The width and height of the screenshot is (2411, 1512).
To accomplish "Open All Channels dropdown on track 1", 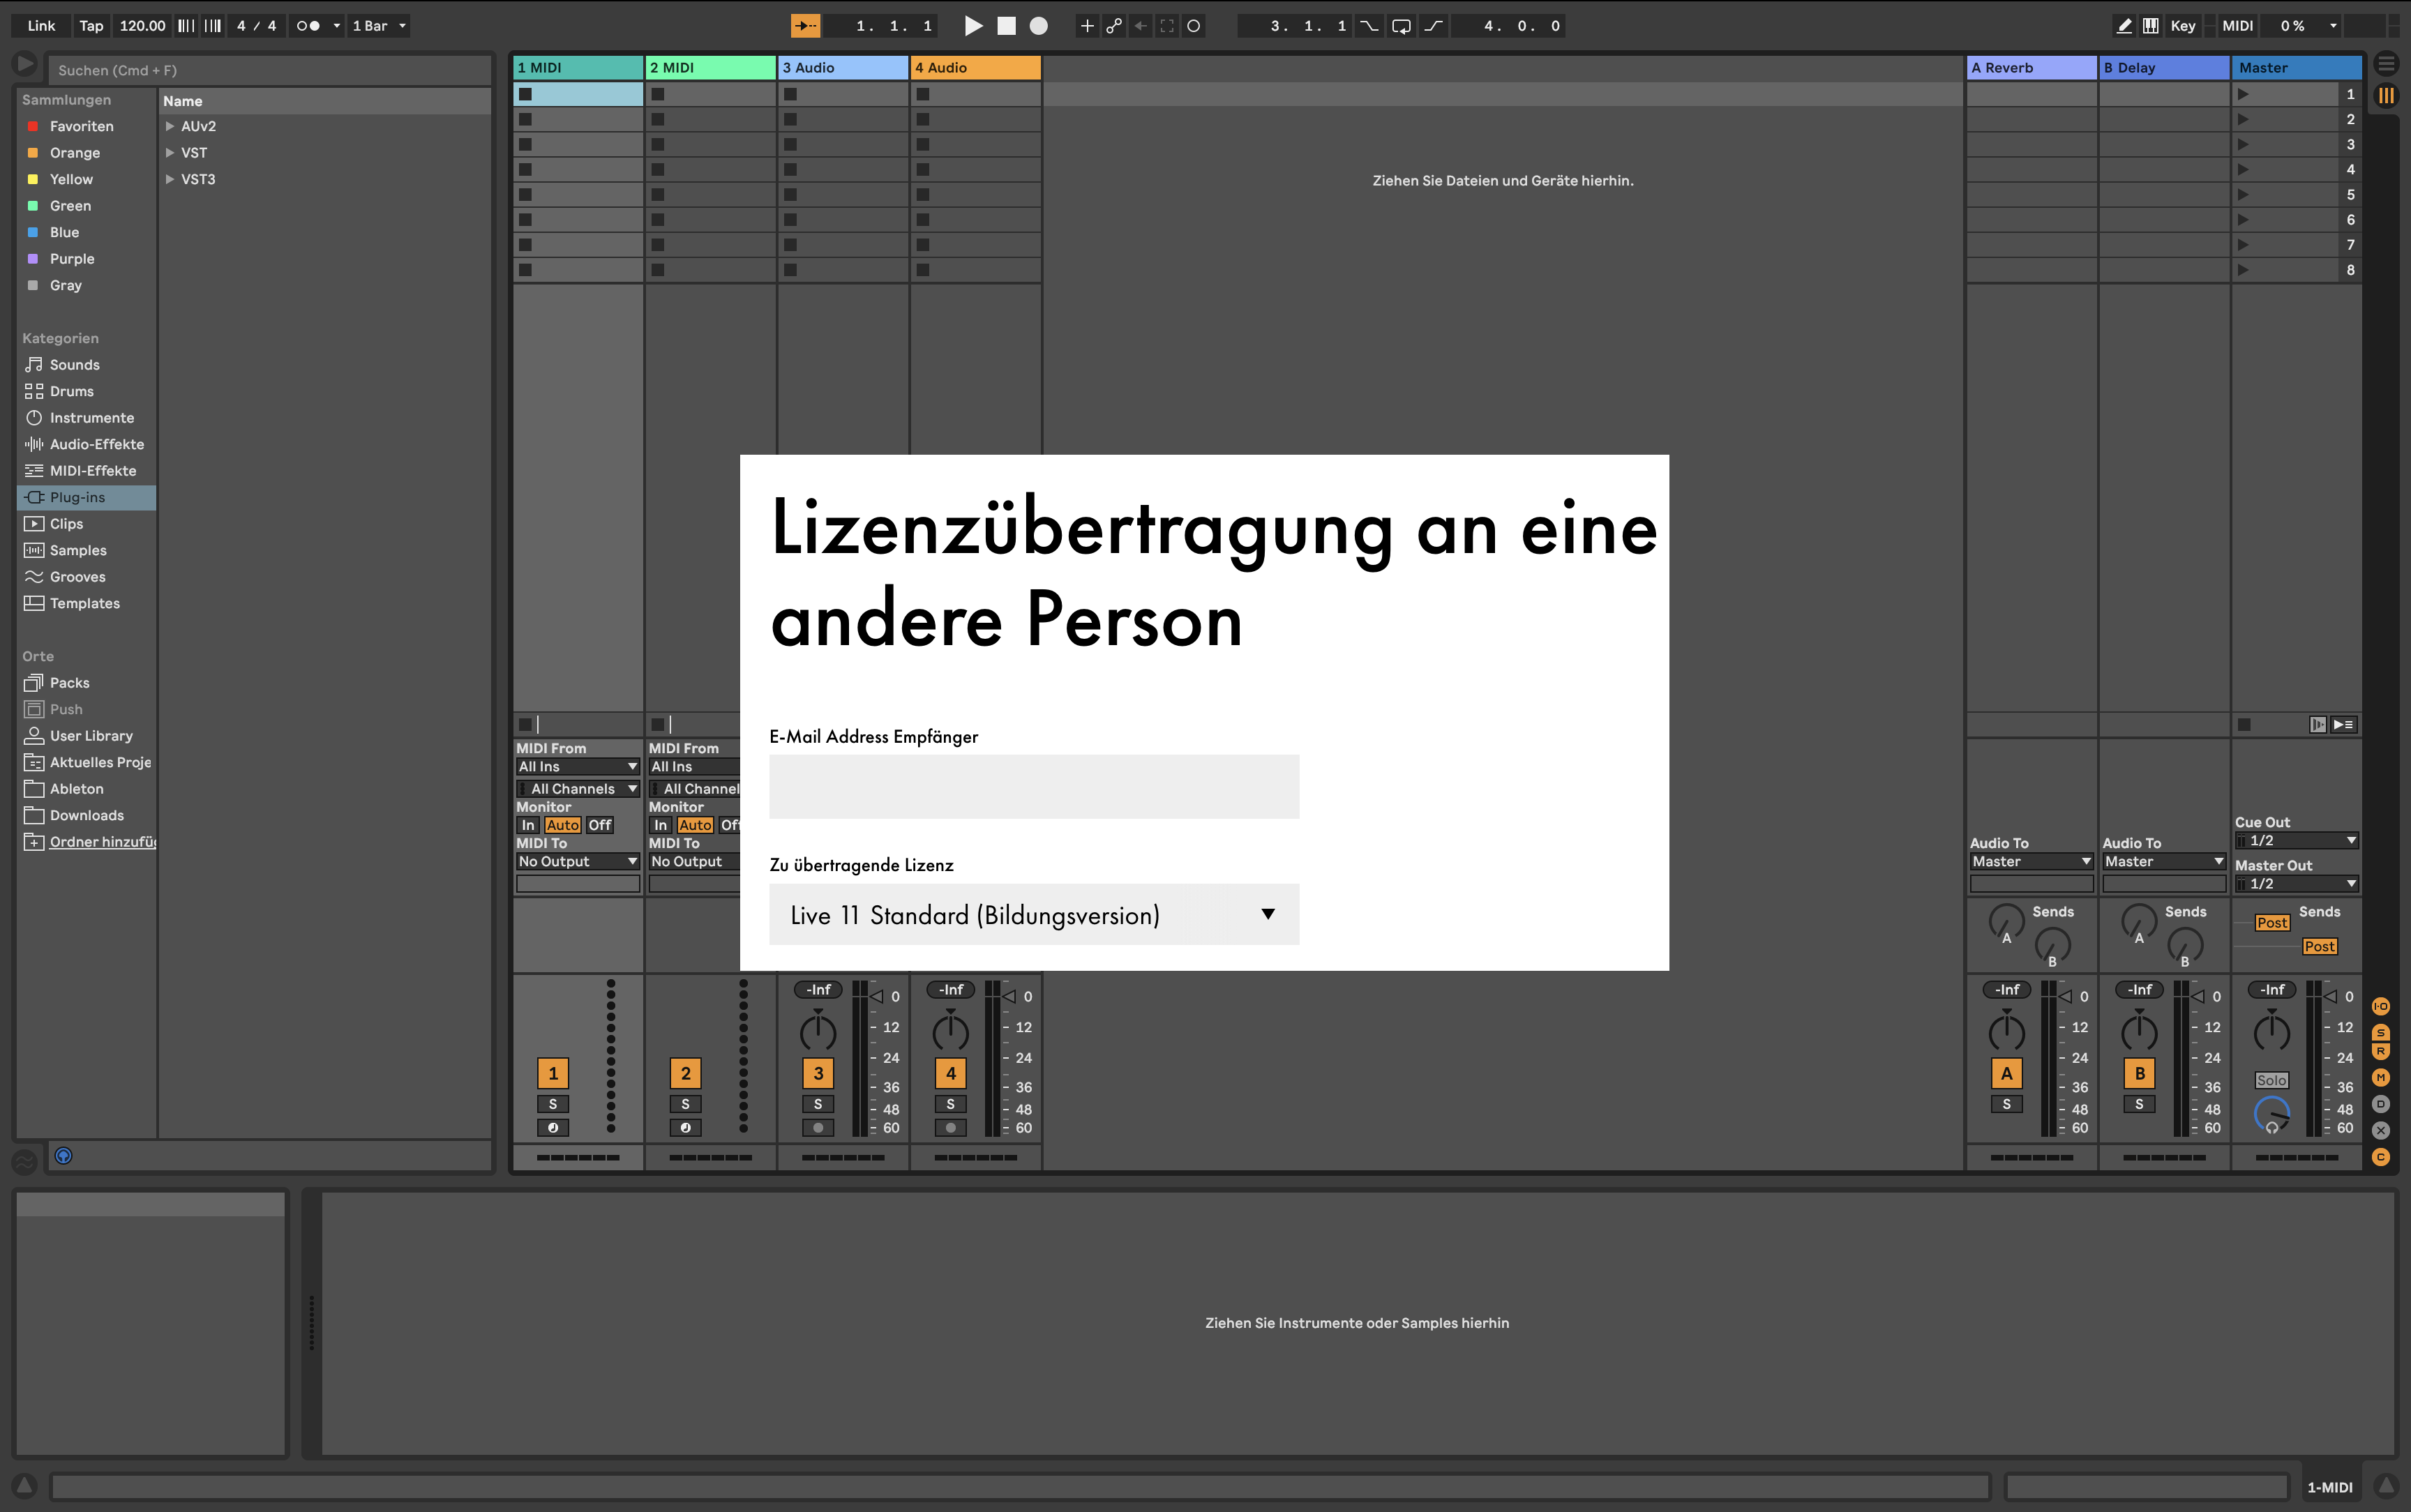I will pos(578,789).
